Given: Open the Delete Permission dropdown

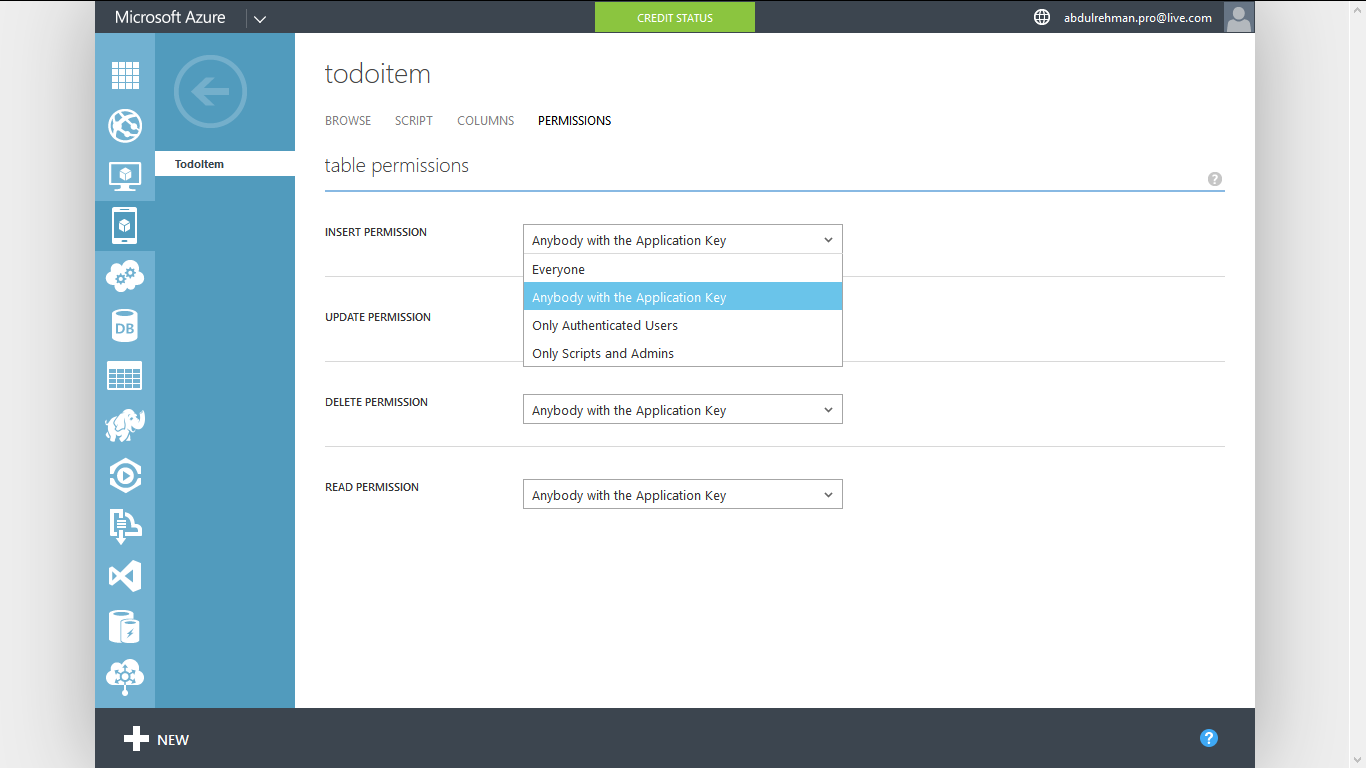Looking at the screenshot, I should tap(683, 410).
